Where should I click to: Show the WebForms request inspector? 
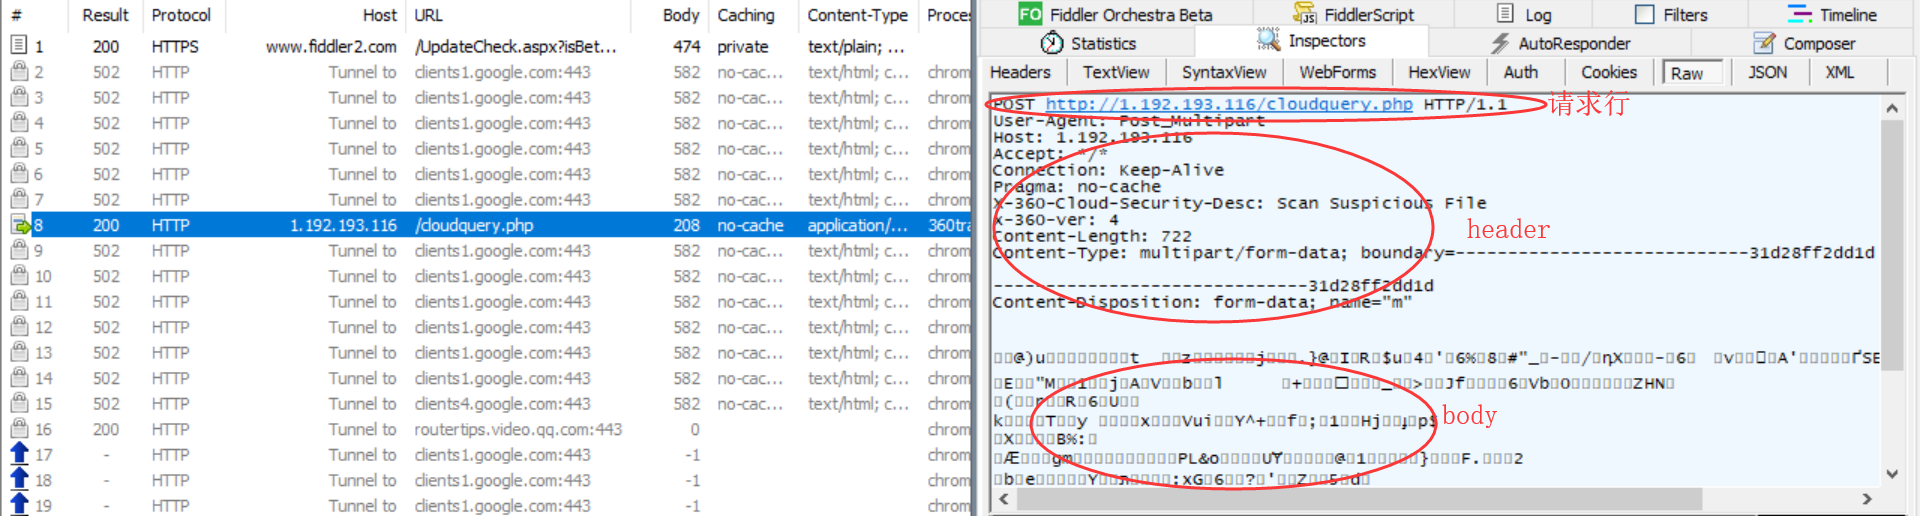coord(1338,72)
